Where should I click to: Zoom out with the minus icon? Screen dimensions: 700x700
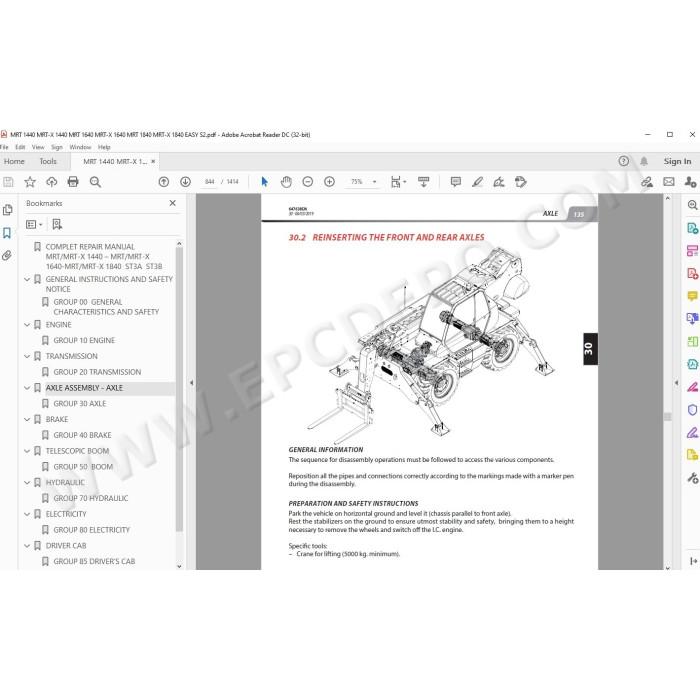(x=308, y=182)
